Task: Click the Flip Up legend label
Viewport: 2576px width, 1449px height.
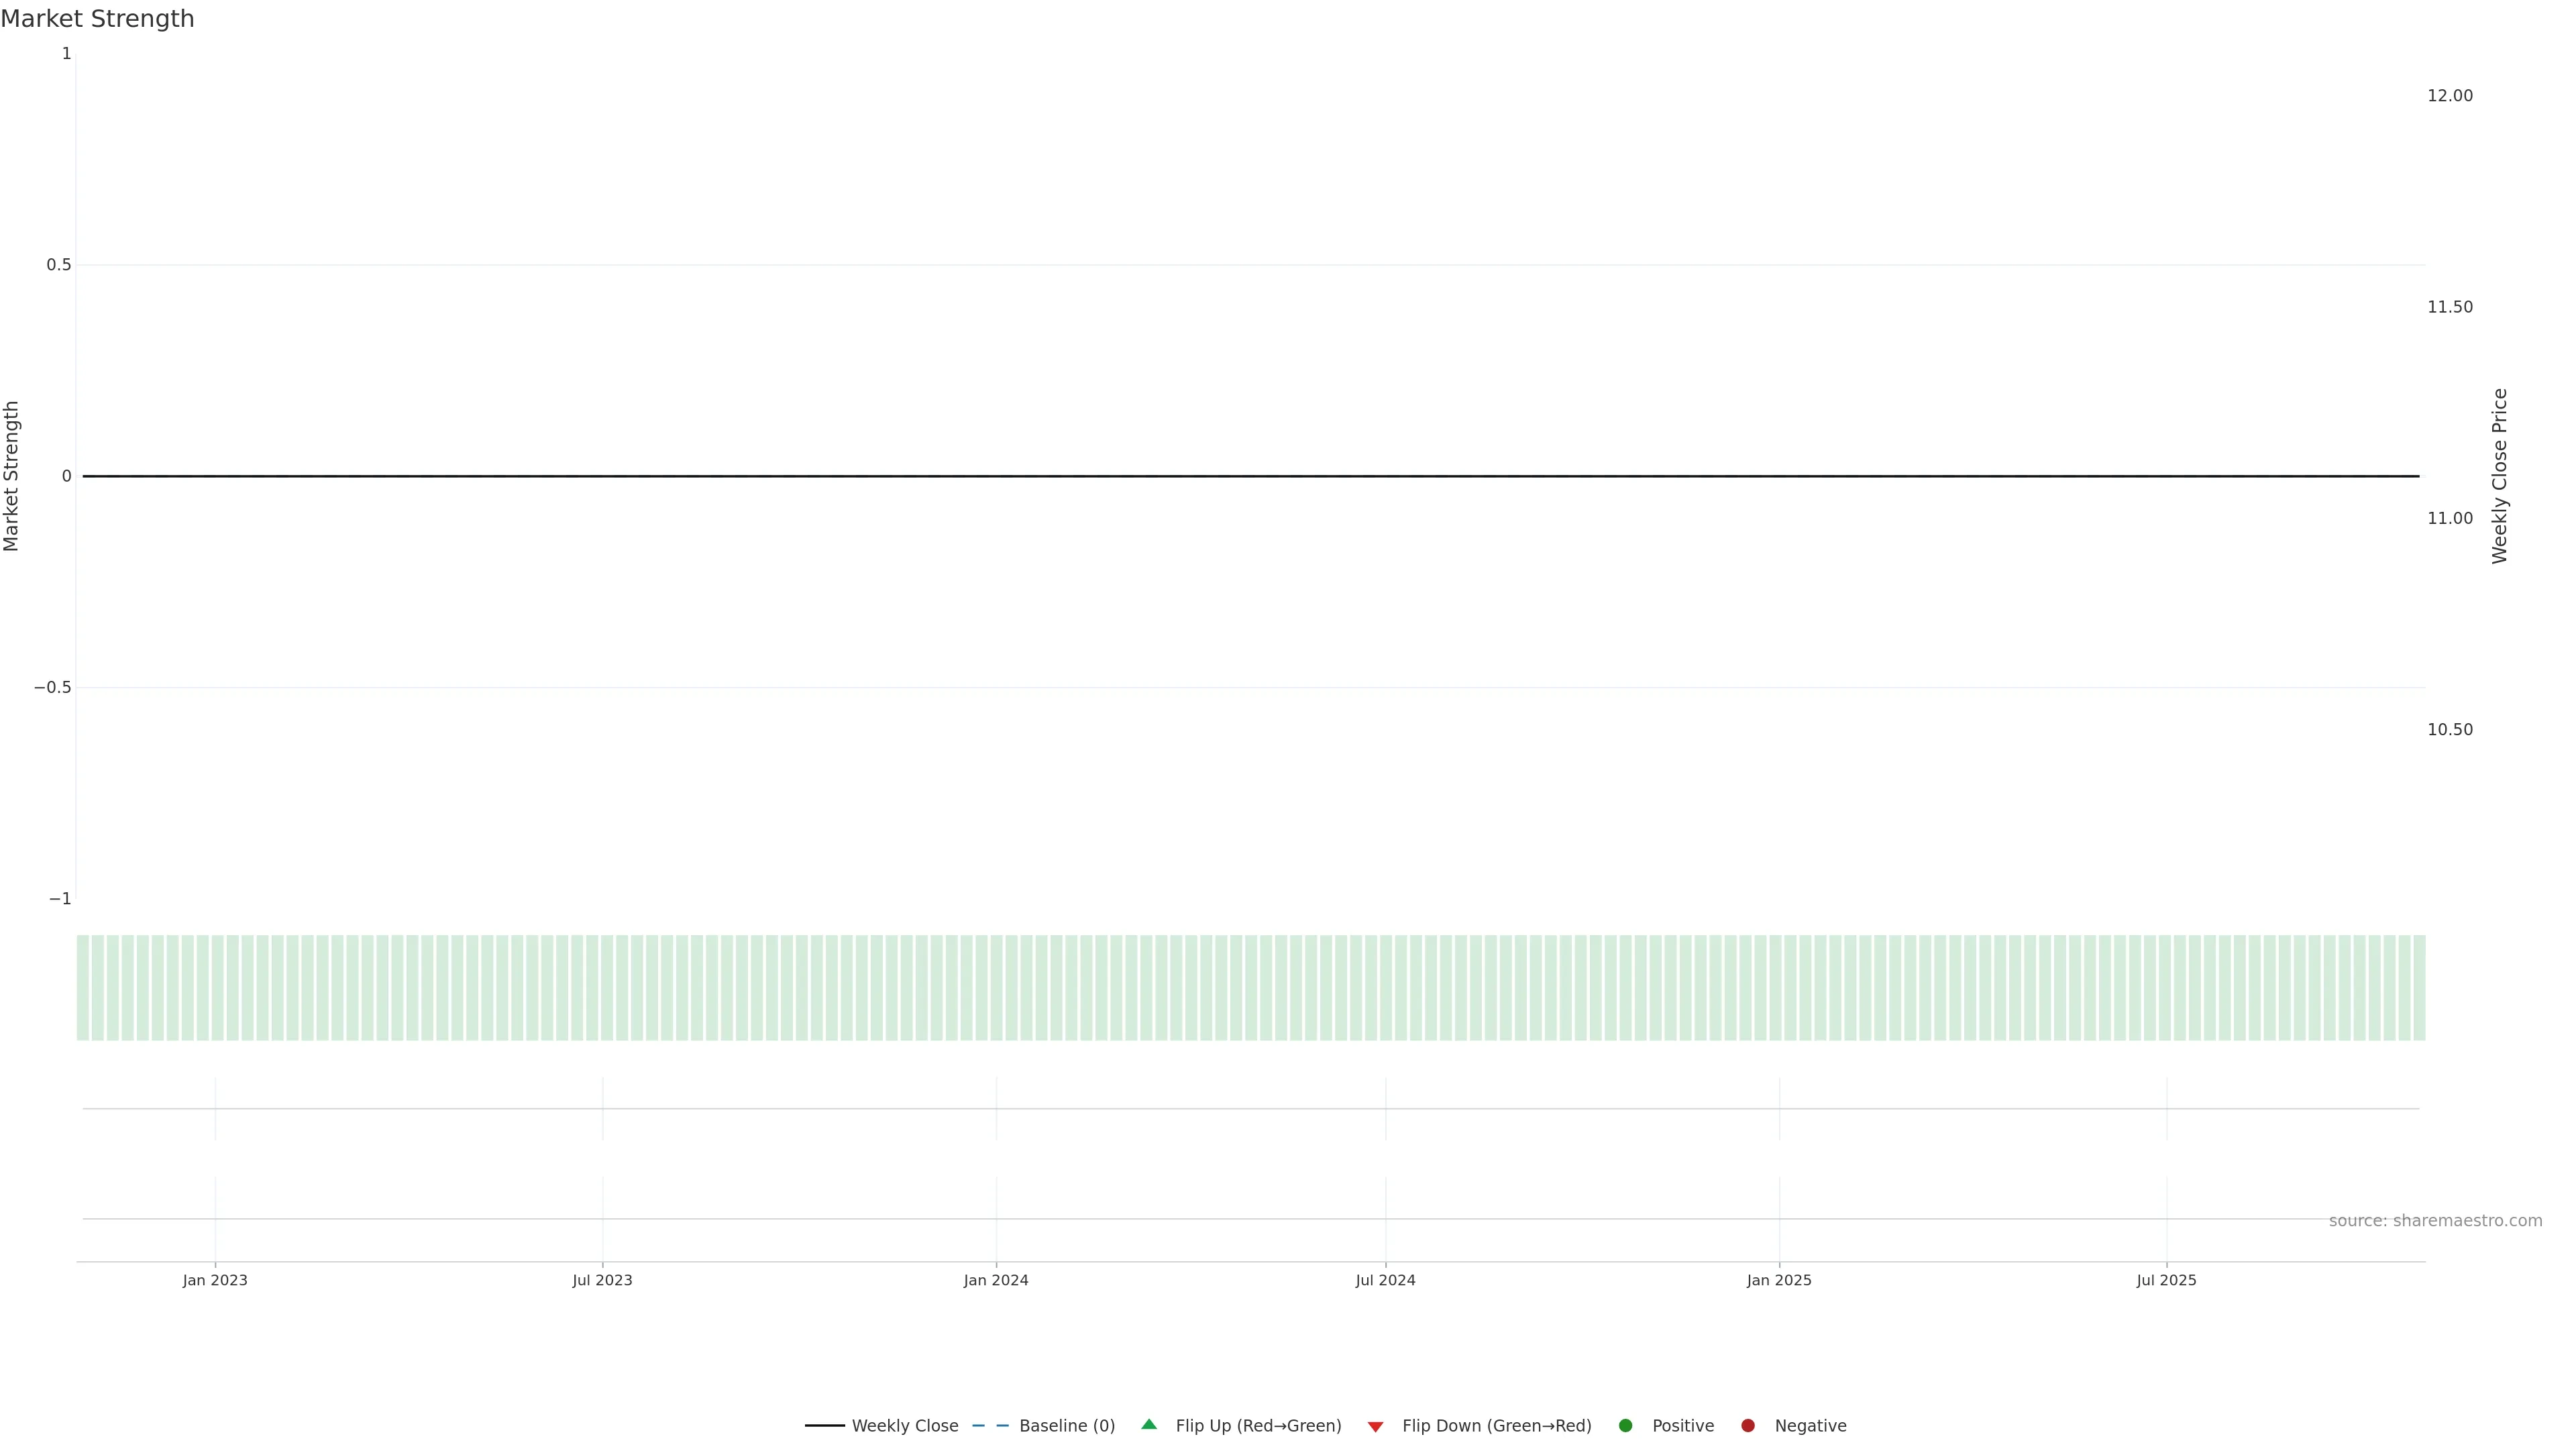Action: point(1258,1426)
